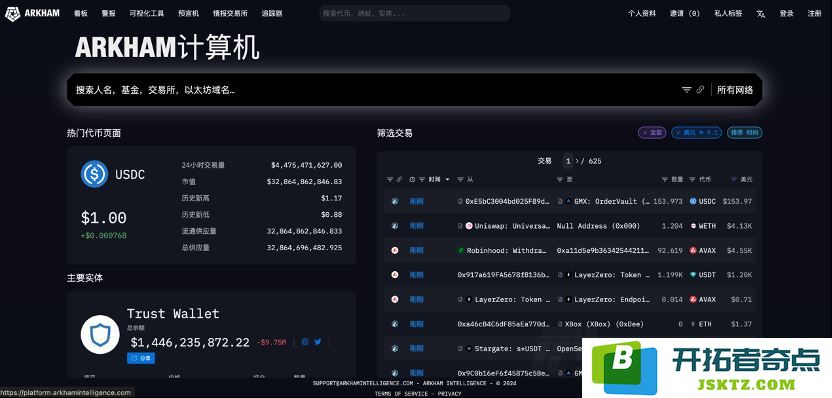The width and height of the screenshot is (832, 398).
Task: Remove the 全部 filter chip
Action: (x=652, y=133)
